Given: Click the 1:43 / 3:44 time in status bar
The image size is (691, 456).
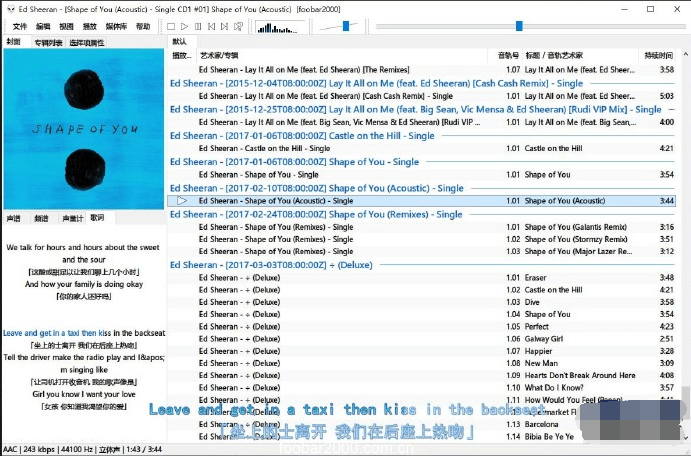Looking at the screenshot, I should click(144, 449).
